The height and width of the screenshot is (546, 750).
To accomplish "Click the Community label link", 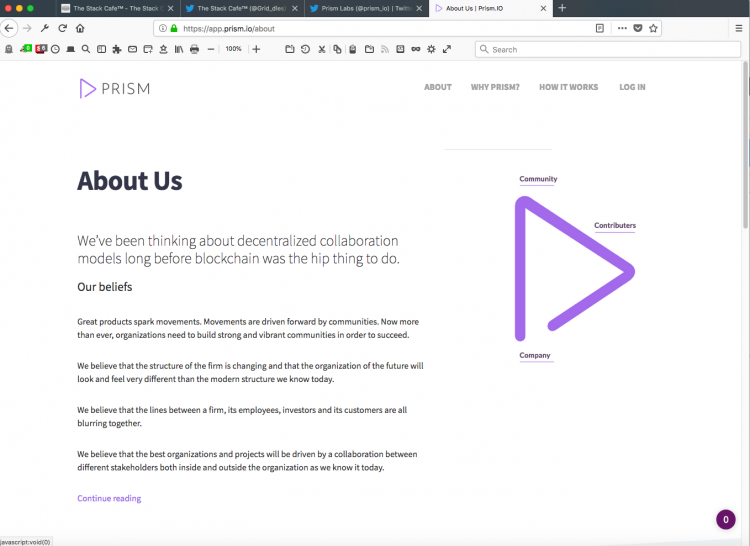I will [x=538, y=179].
